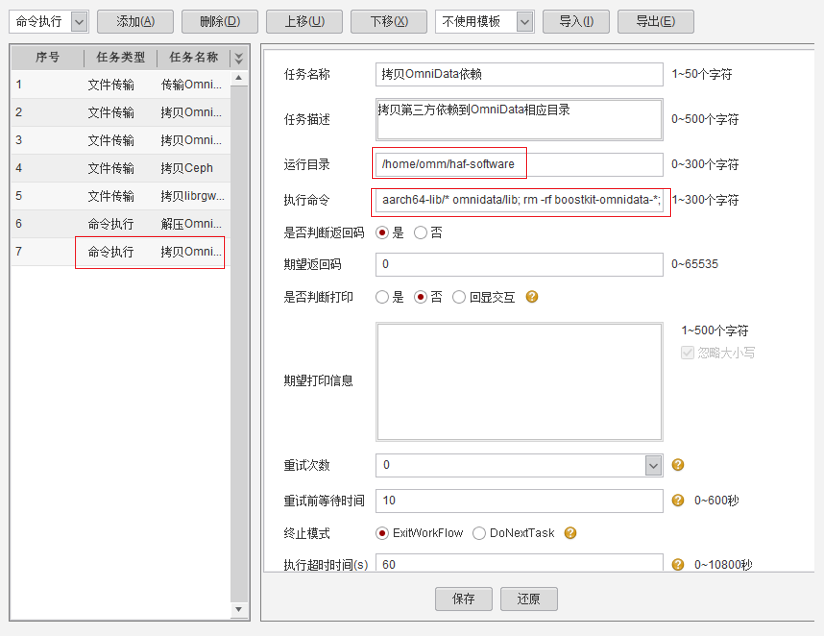Focus the 重试前等待时间 input field
The image size is (824, 636).
(519, 501)
